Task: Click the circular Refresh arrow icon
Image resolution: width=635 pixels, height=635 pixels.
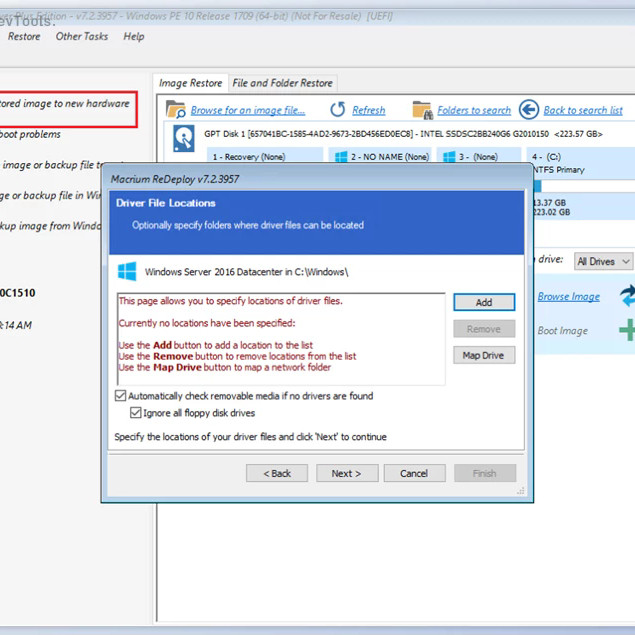Action: (x=337, y=109)
